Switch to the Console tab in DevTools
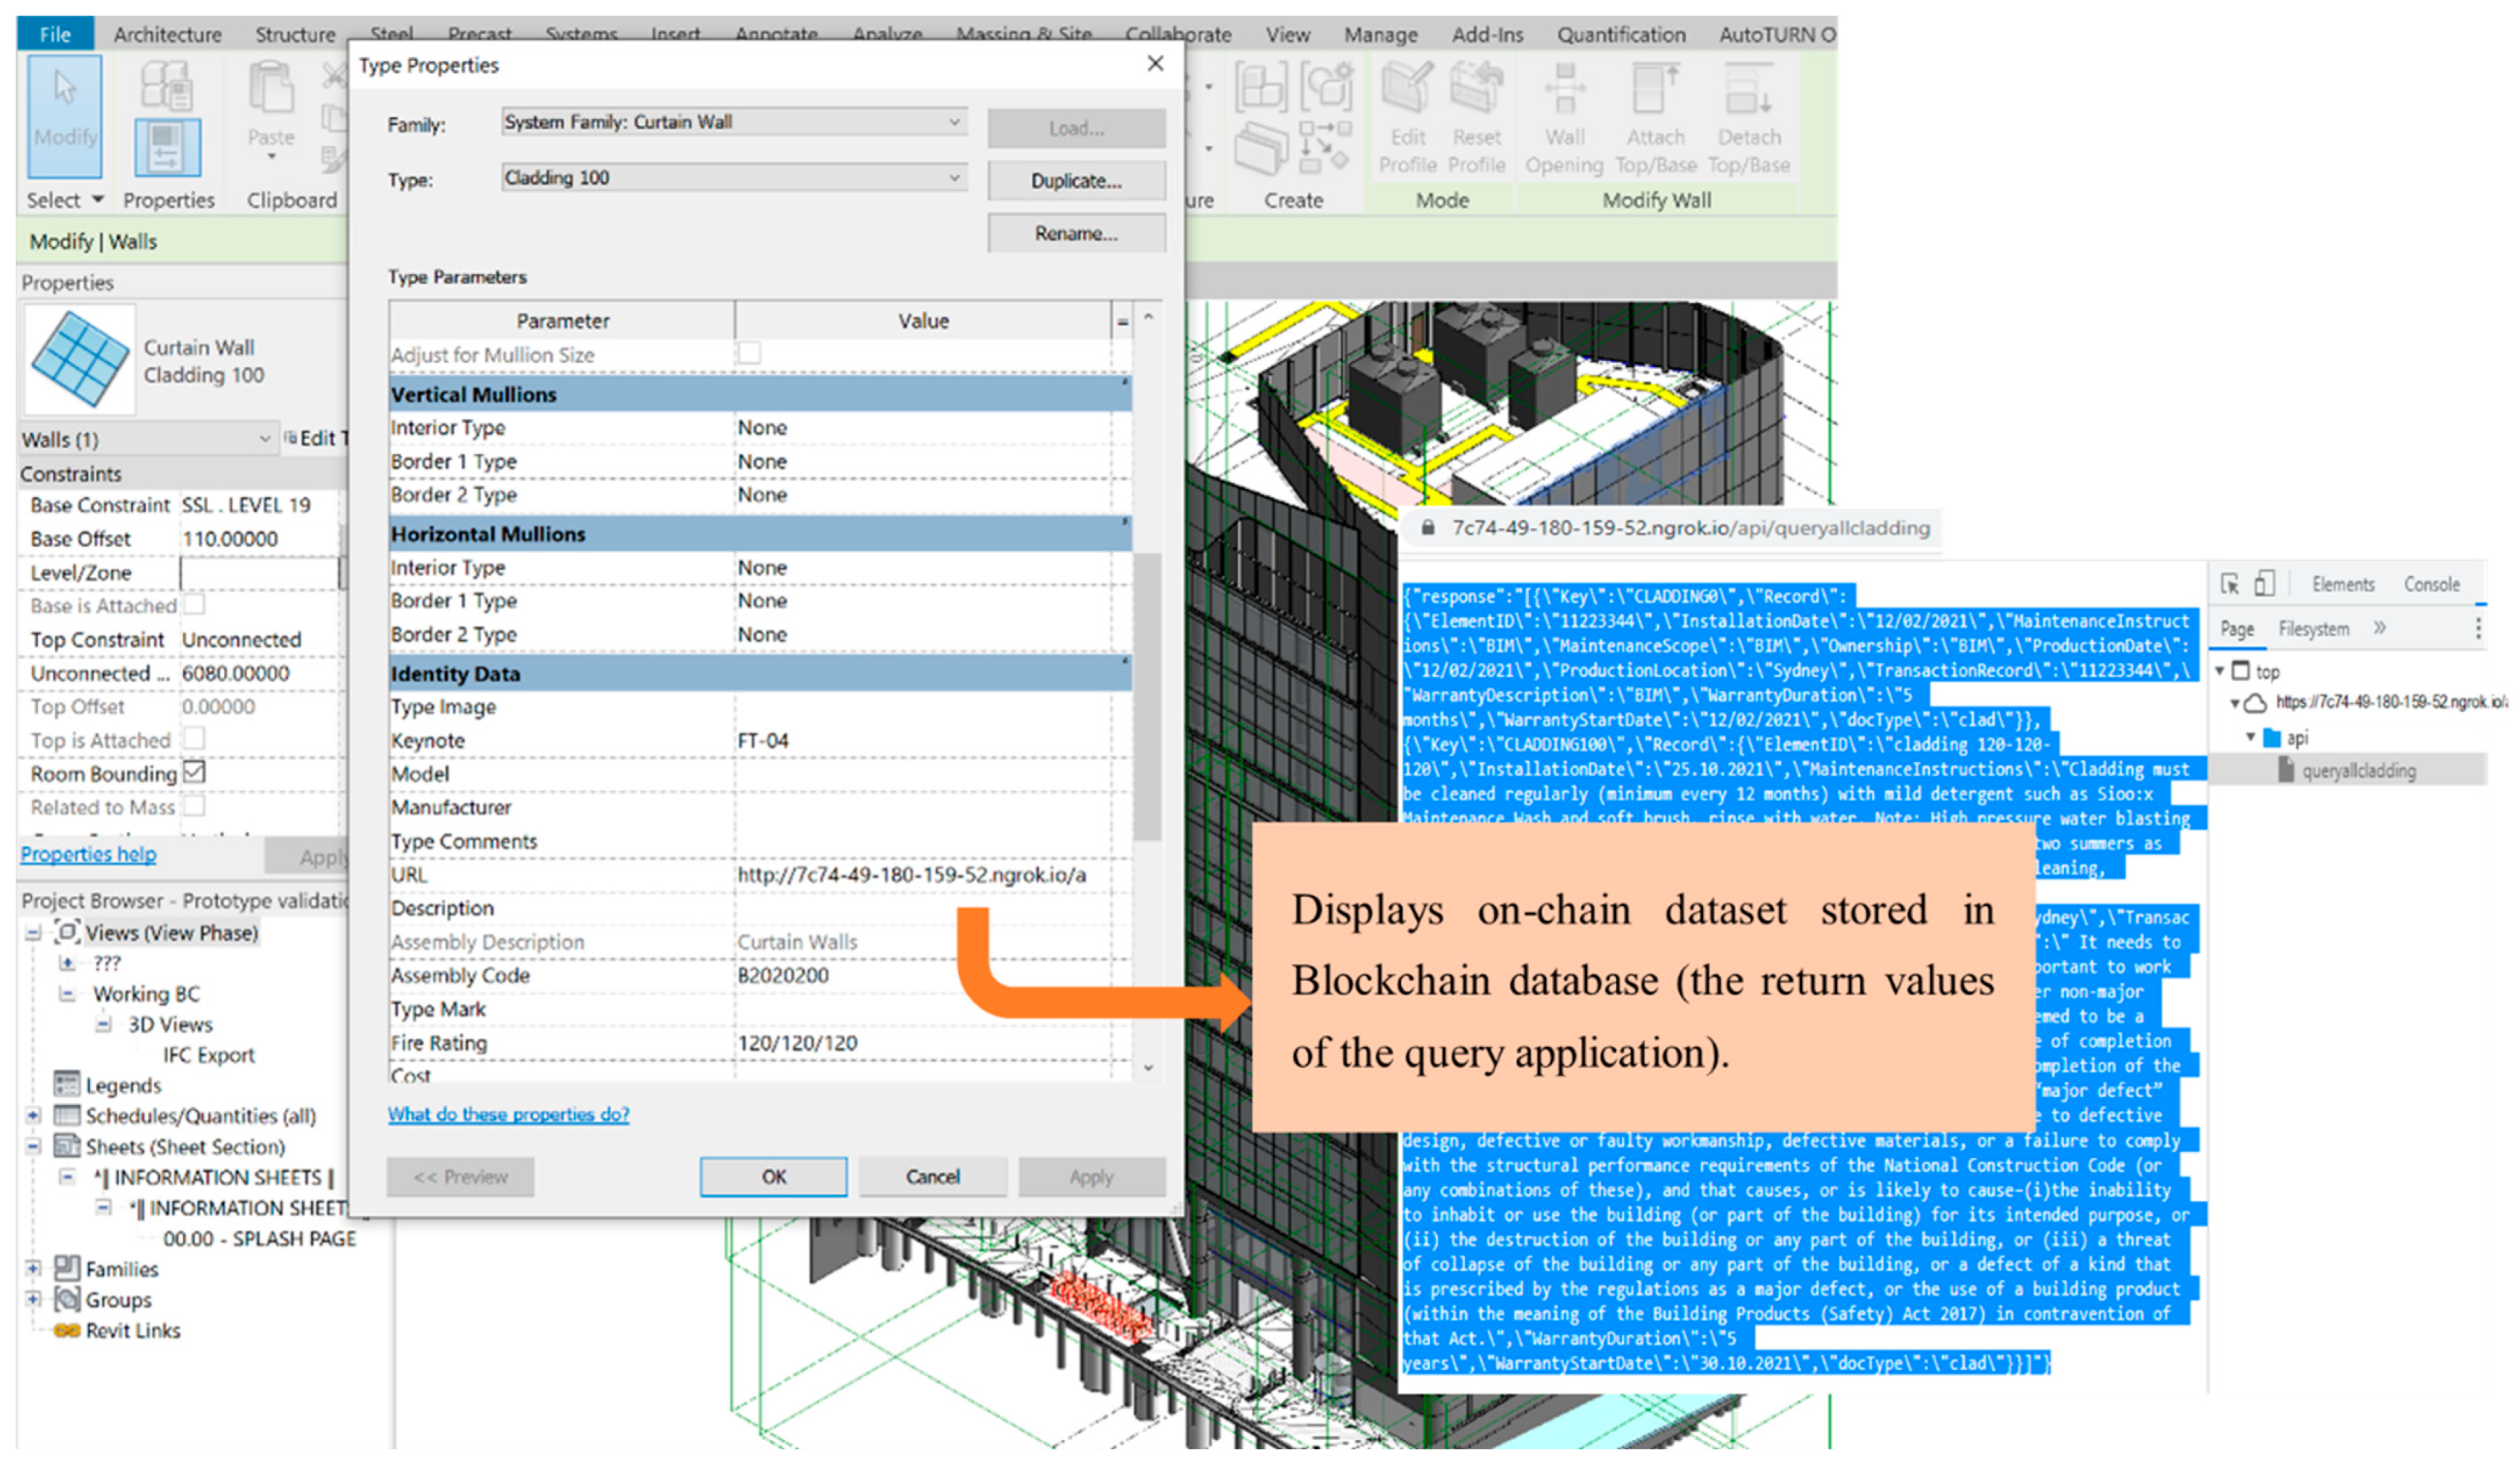Screen dimensions: 2520x1469 [x=2431, y=584]
